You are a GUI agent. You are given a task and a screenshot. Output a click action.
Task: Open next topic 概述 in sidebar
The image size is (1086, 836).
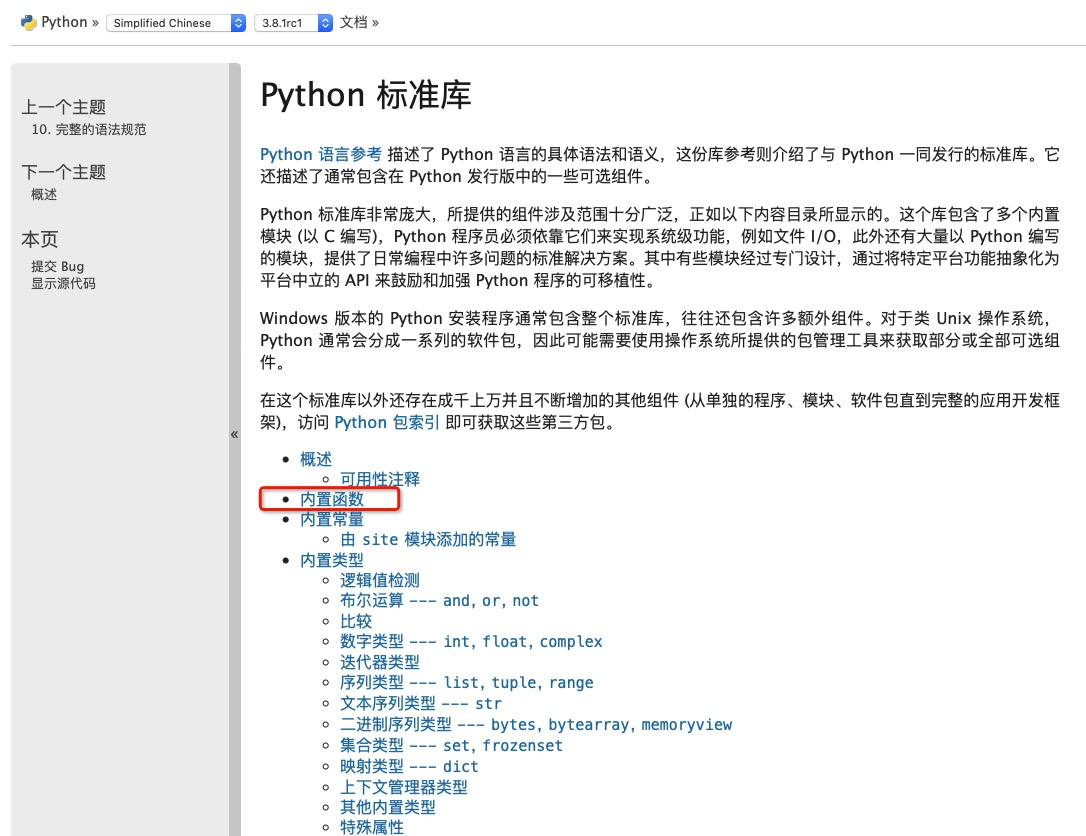(x=44, y=195)
